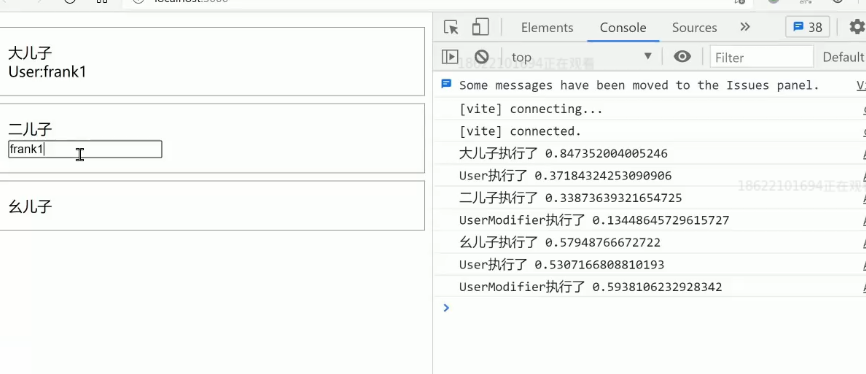Select the 二儿子 heading text

(30, 130)
